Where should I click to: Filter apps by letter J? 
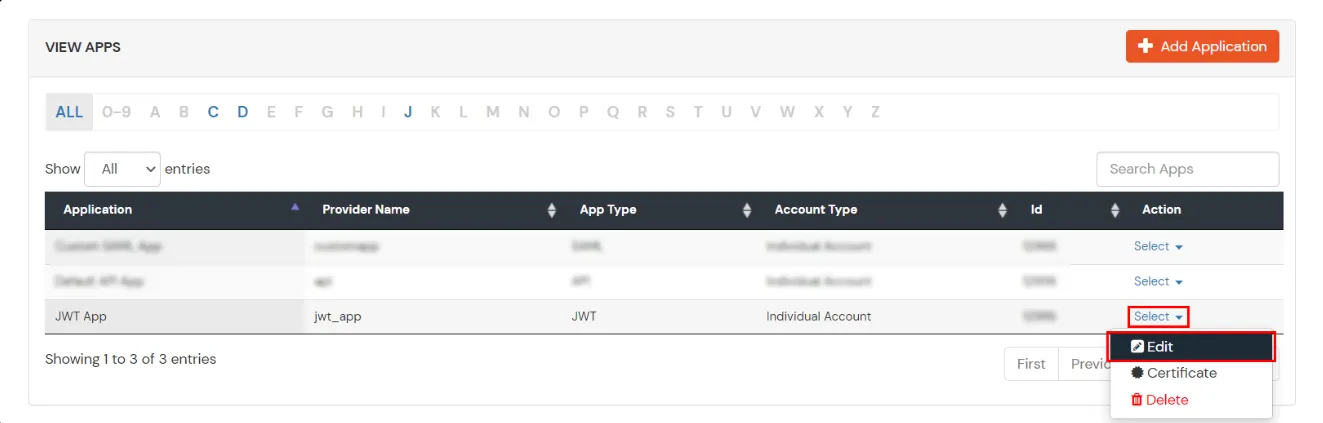pos(408,112)
